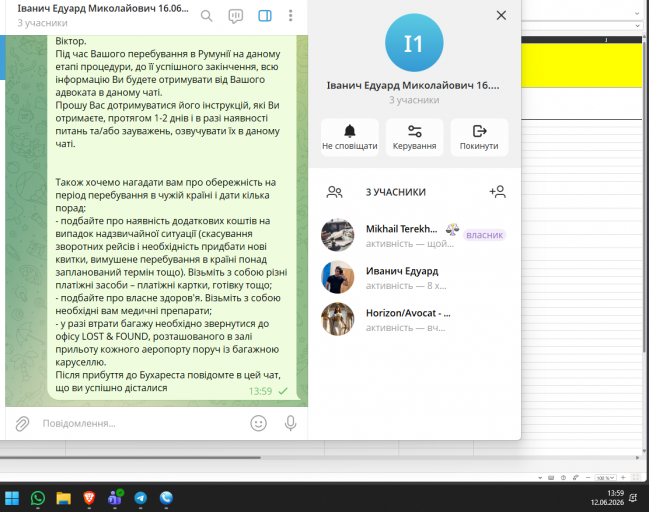
Task: Expand the second dropdown arrow in spreadsheet
Action: pyautogui.click(x=637, y=26)
